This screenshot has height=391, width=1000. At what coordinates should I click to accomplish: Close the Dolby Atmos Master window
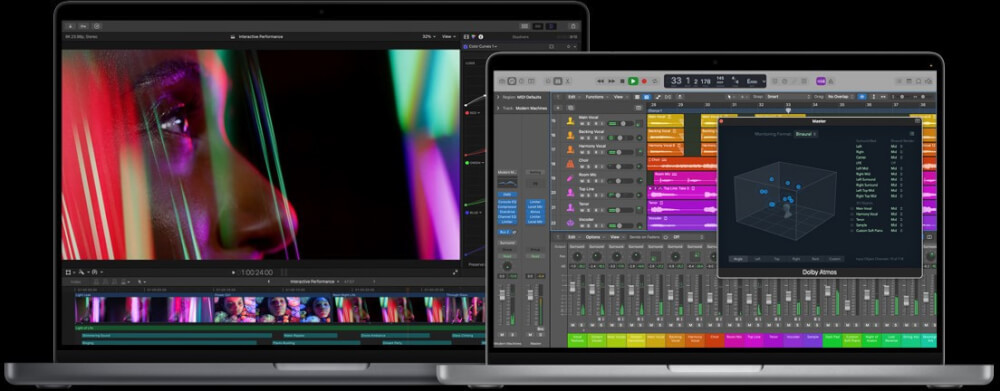pos(721,121)
